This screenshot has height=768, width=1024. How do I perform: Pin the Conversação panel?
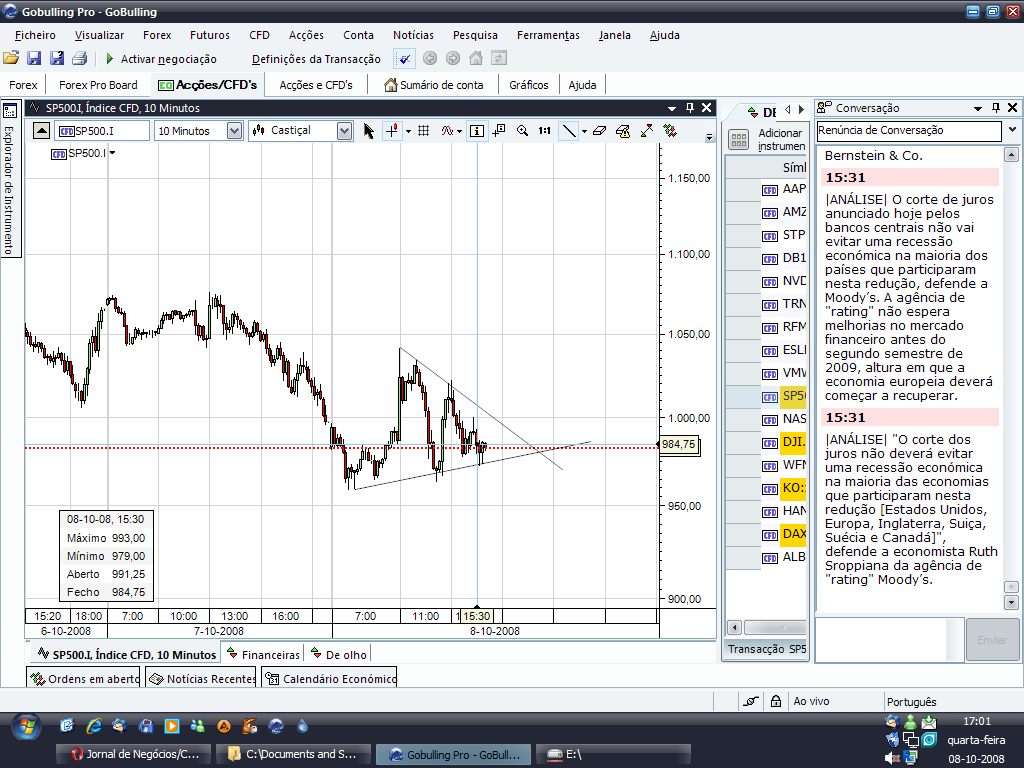[995, 108]
